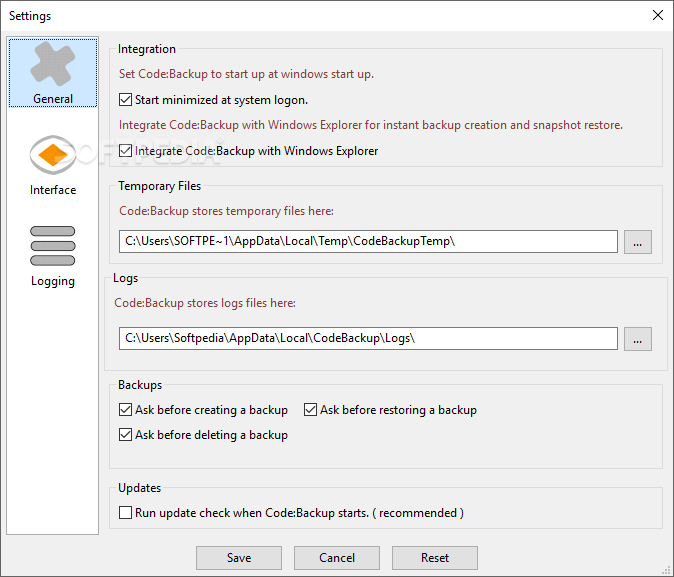Click the Logs group heading
Viewport: 674px width, 577px height.
(126, 278)
